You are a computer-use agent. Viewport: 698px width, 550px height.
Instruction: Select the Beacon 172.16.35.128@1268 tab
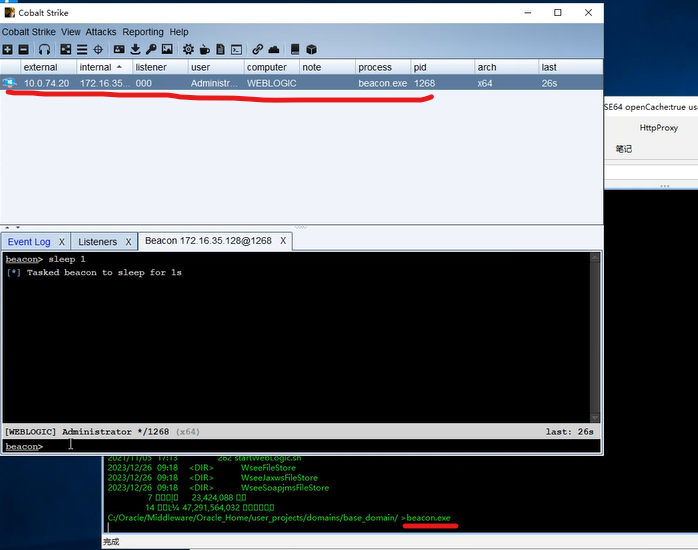tap(208, 241)
